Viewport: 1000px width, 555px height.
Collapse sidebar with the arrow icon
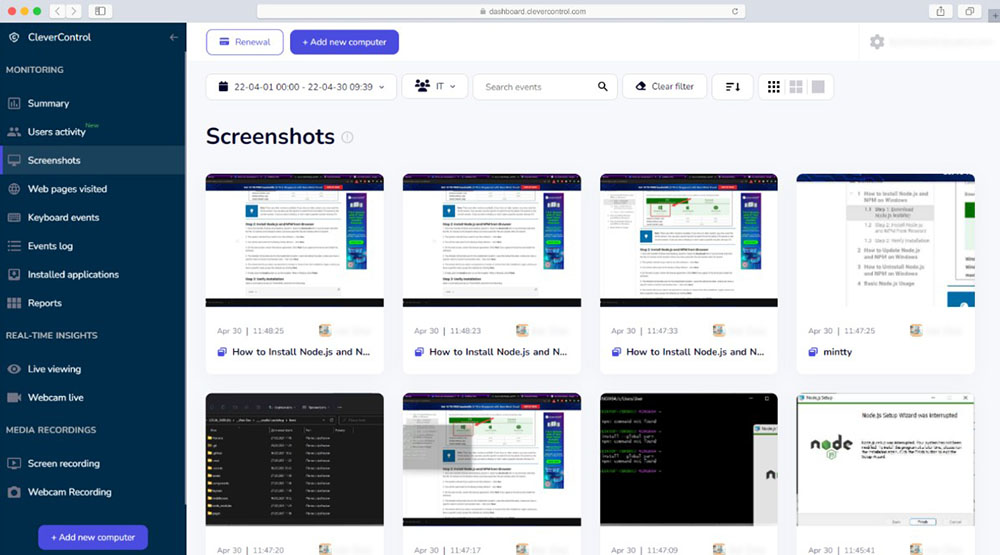click(x=174, y=37)
